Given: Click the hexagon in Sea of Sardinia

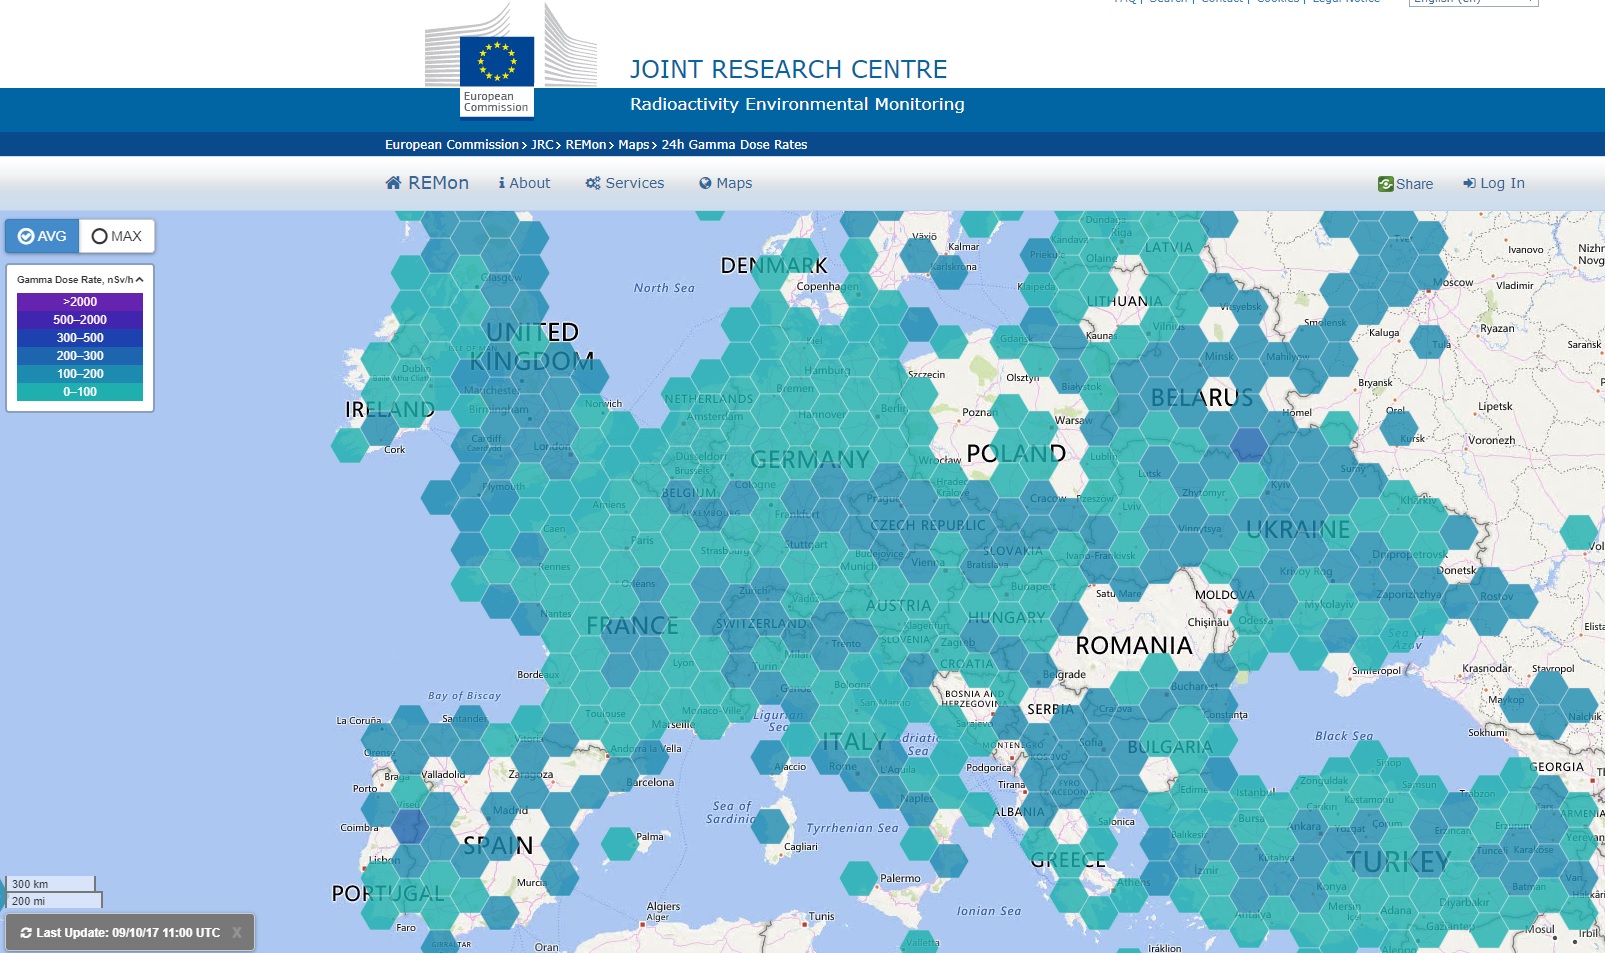Looking at the screenshot, I should tap(770, 826).
